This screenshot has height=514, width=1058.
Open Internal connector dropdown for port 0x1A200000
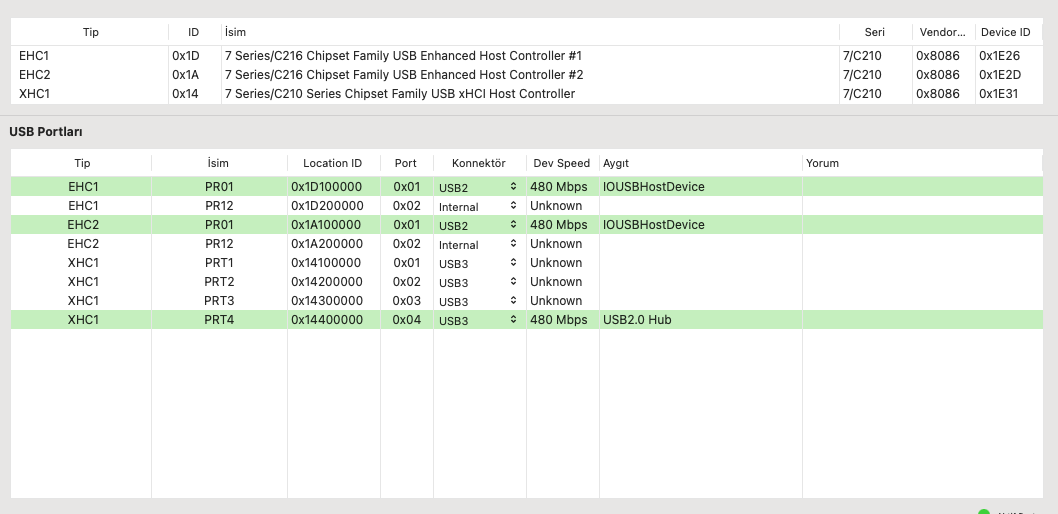point(478,244)
